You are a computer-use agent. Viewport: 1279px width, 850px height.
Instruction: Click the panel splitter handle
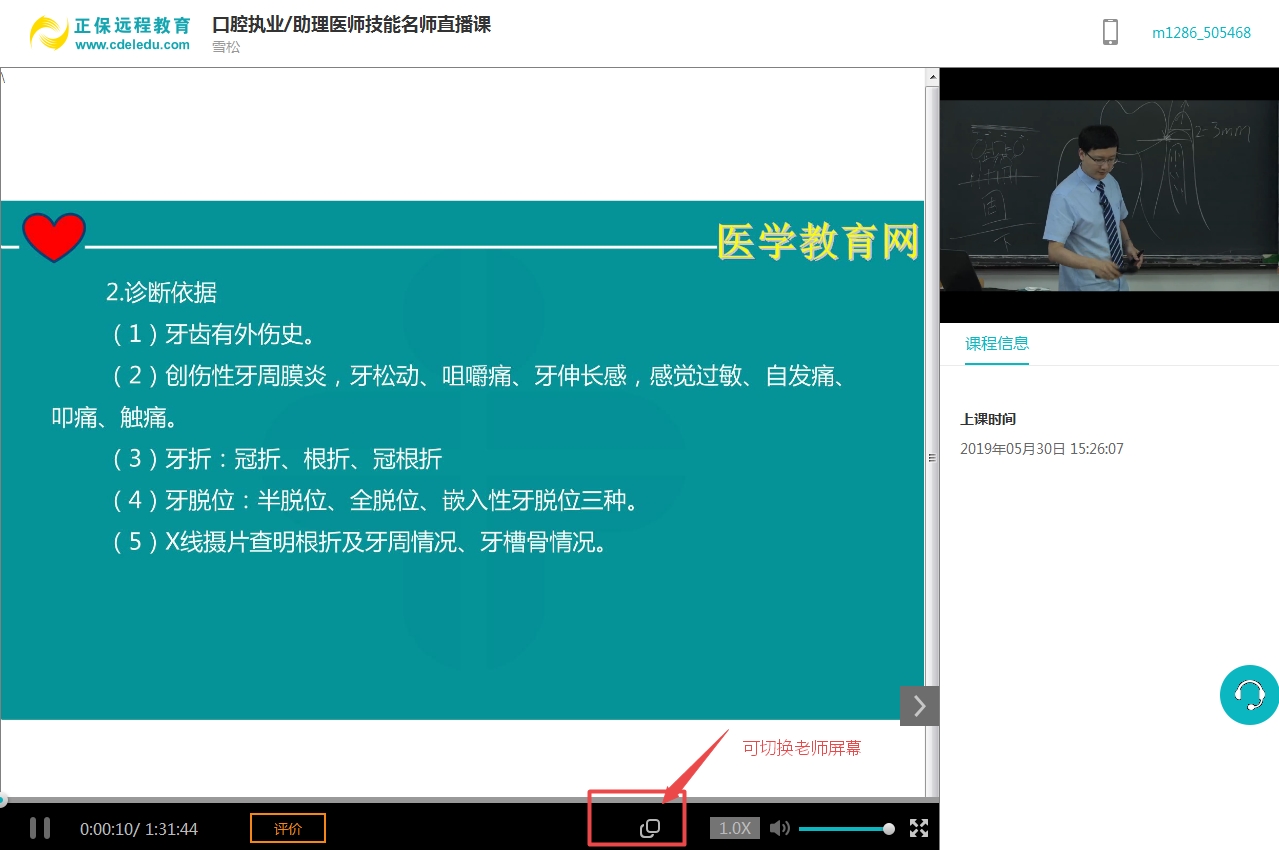933,458
